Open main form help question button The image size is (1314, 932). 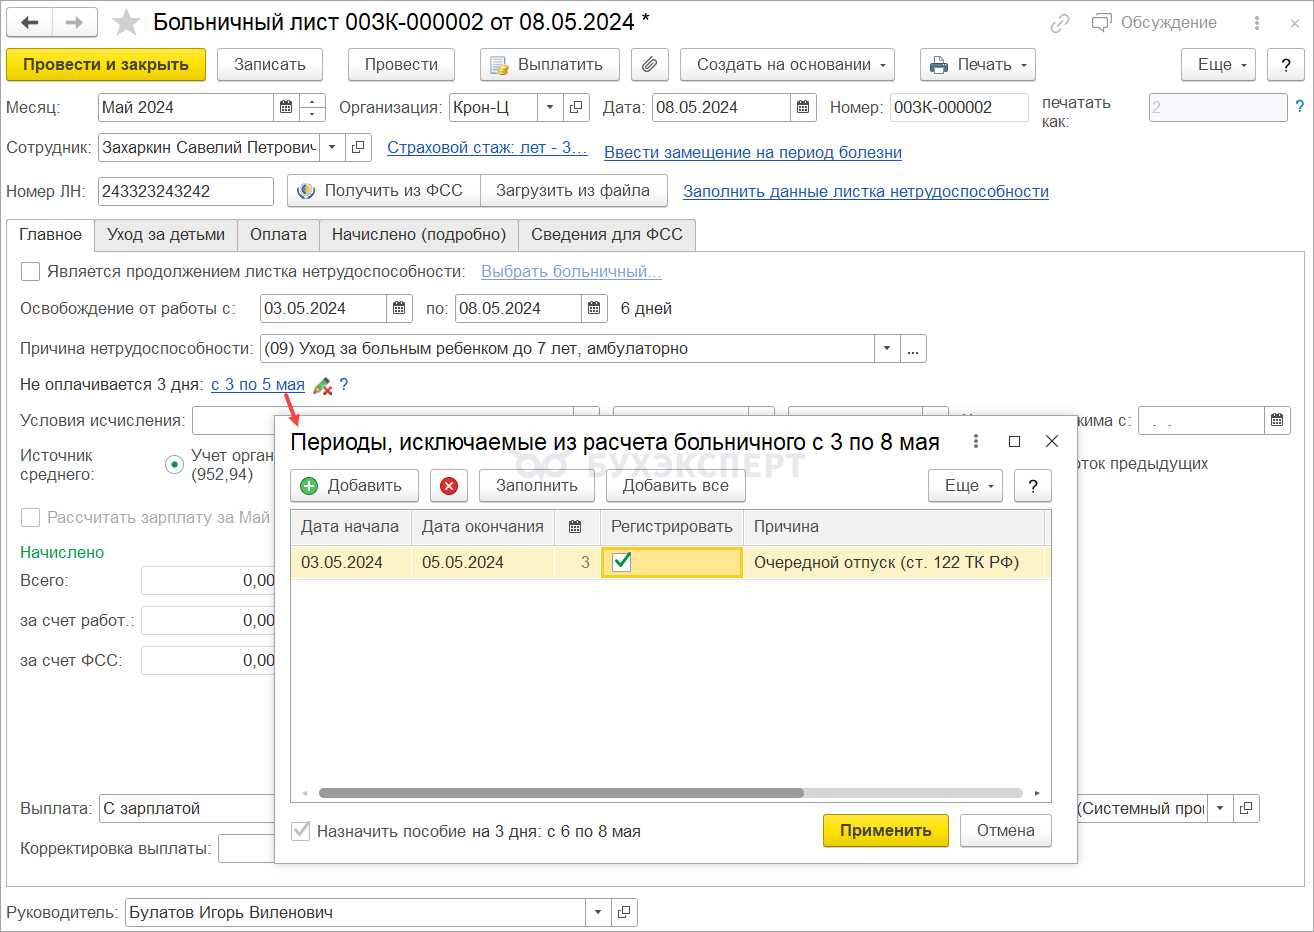click(1286, 65)
